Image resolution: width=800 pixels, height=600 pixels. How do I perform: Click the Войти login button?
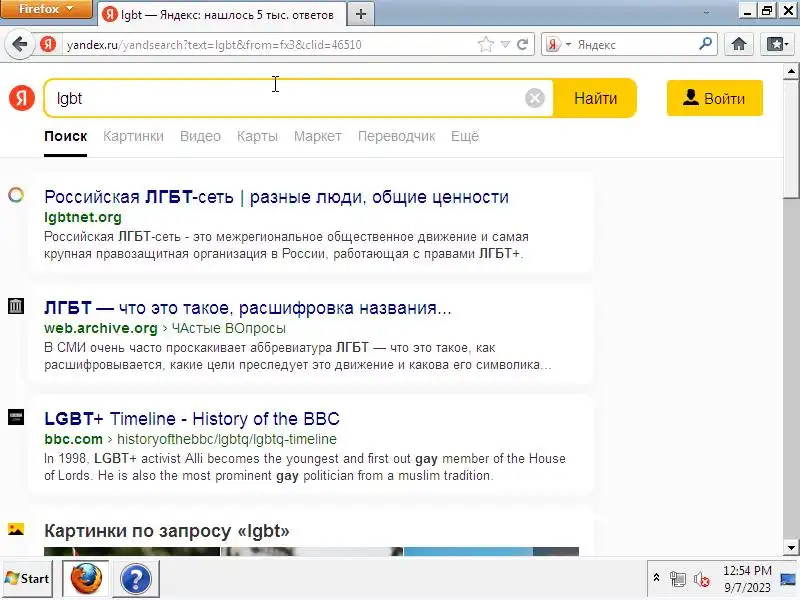pyautogui.click(x=715, y=98)
